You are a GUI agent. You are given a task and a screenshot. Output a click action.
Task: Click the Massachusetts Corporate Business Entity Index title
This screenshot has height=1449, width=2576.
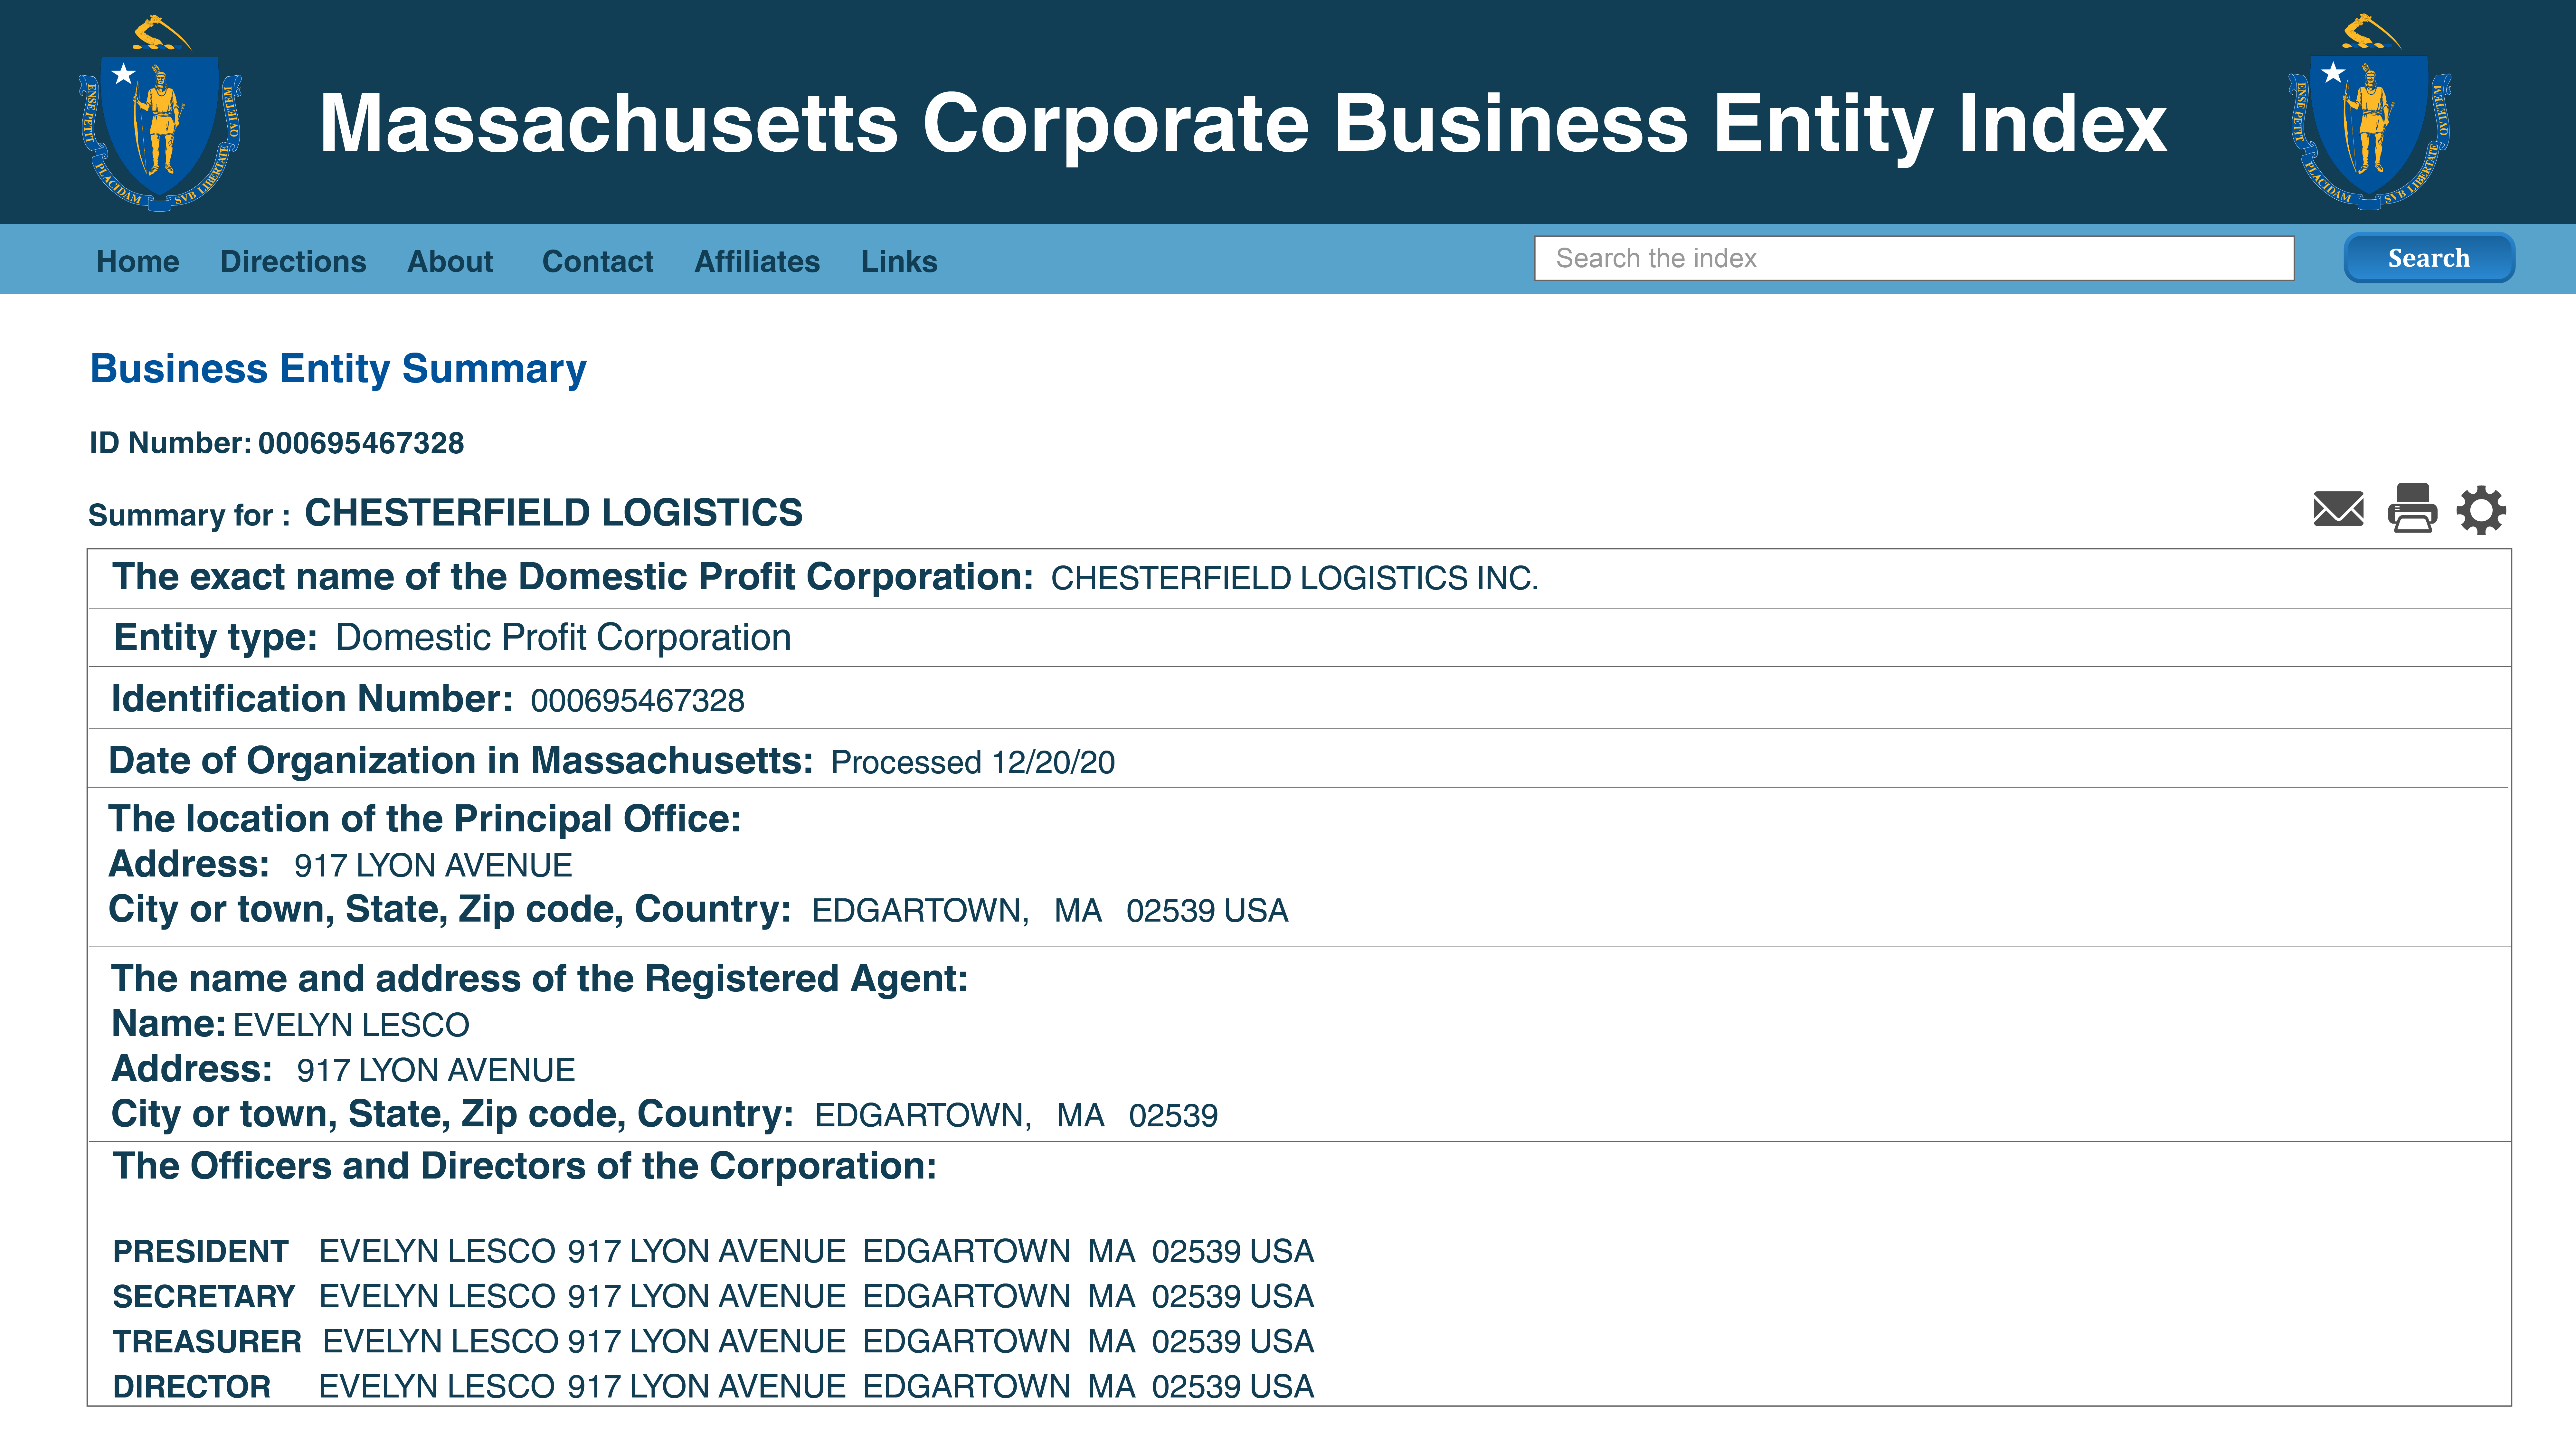(x=1242, y=123)
